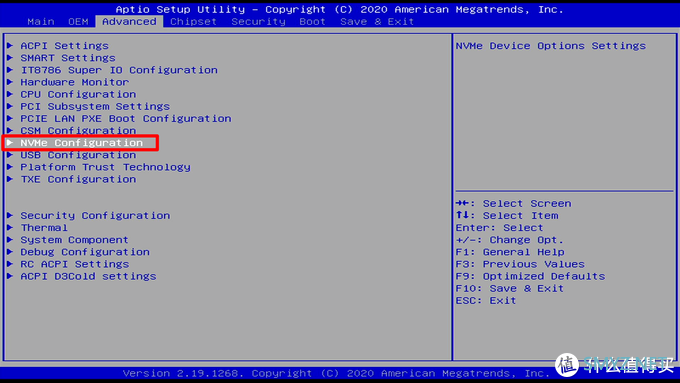Open USB Configuration entry
The width and height of the screenshot is (680, 383).
[78, 155]
